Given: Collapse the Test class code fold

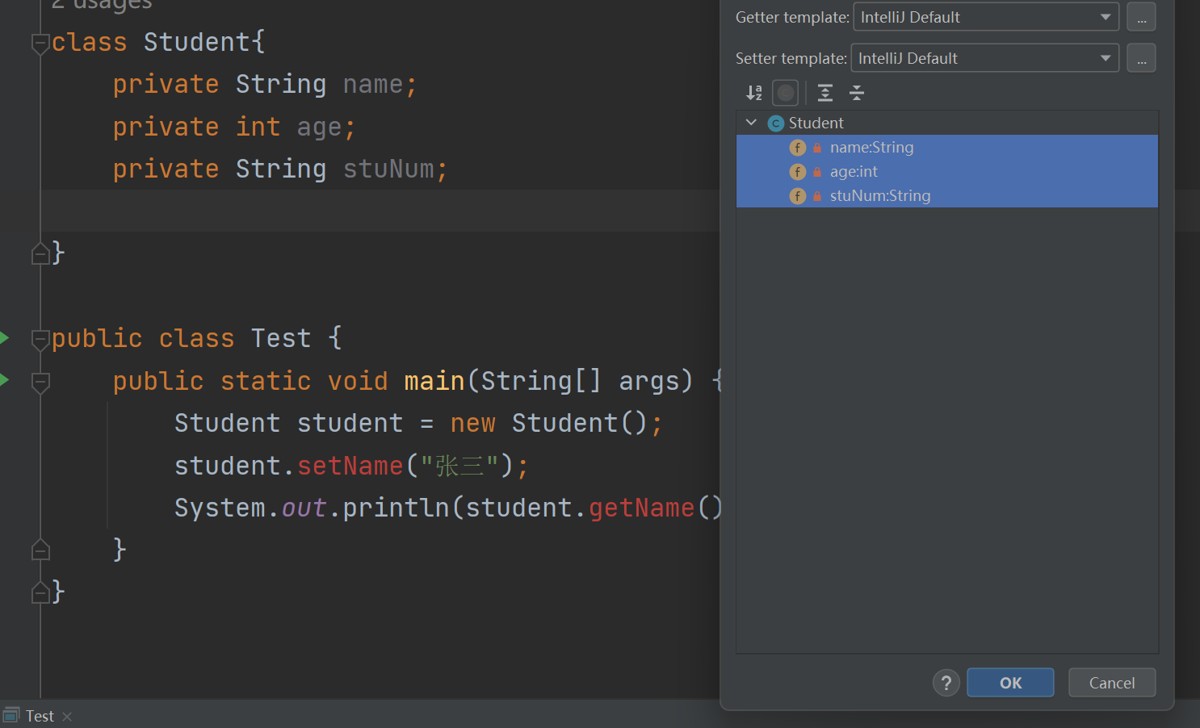Looking at the screenshot, I should tap(40, 339).
